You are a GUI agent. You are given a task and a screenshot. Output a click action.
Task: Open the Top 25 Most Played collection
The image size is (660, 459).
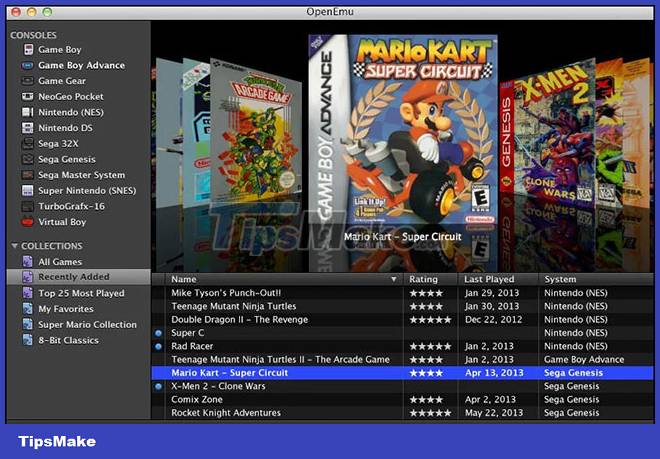click(x=81, y=293)
